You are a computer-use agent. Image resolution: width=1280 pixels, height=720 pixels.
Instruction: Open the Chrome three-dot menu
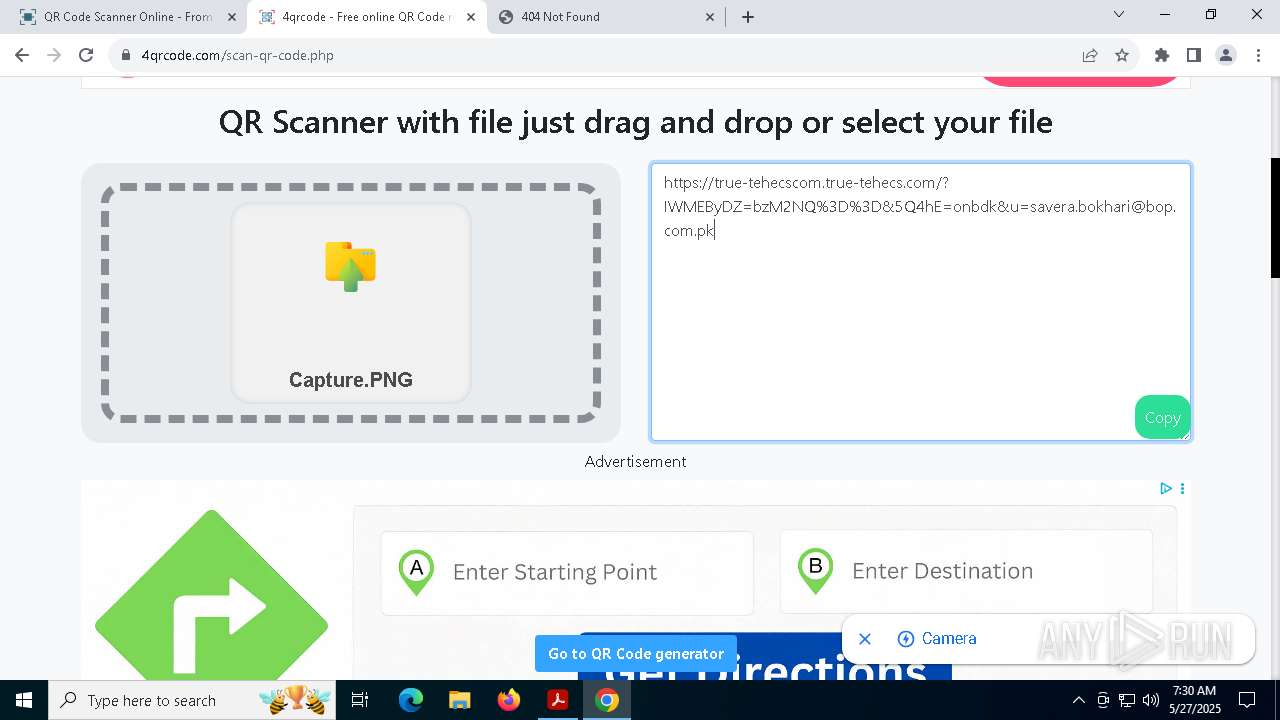[1258, 55]
